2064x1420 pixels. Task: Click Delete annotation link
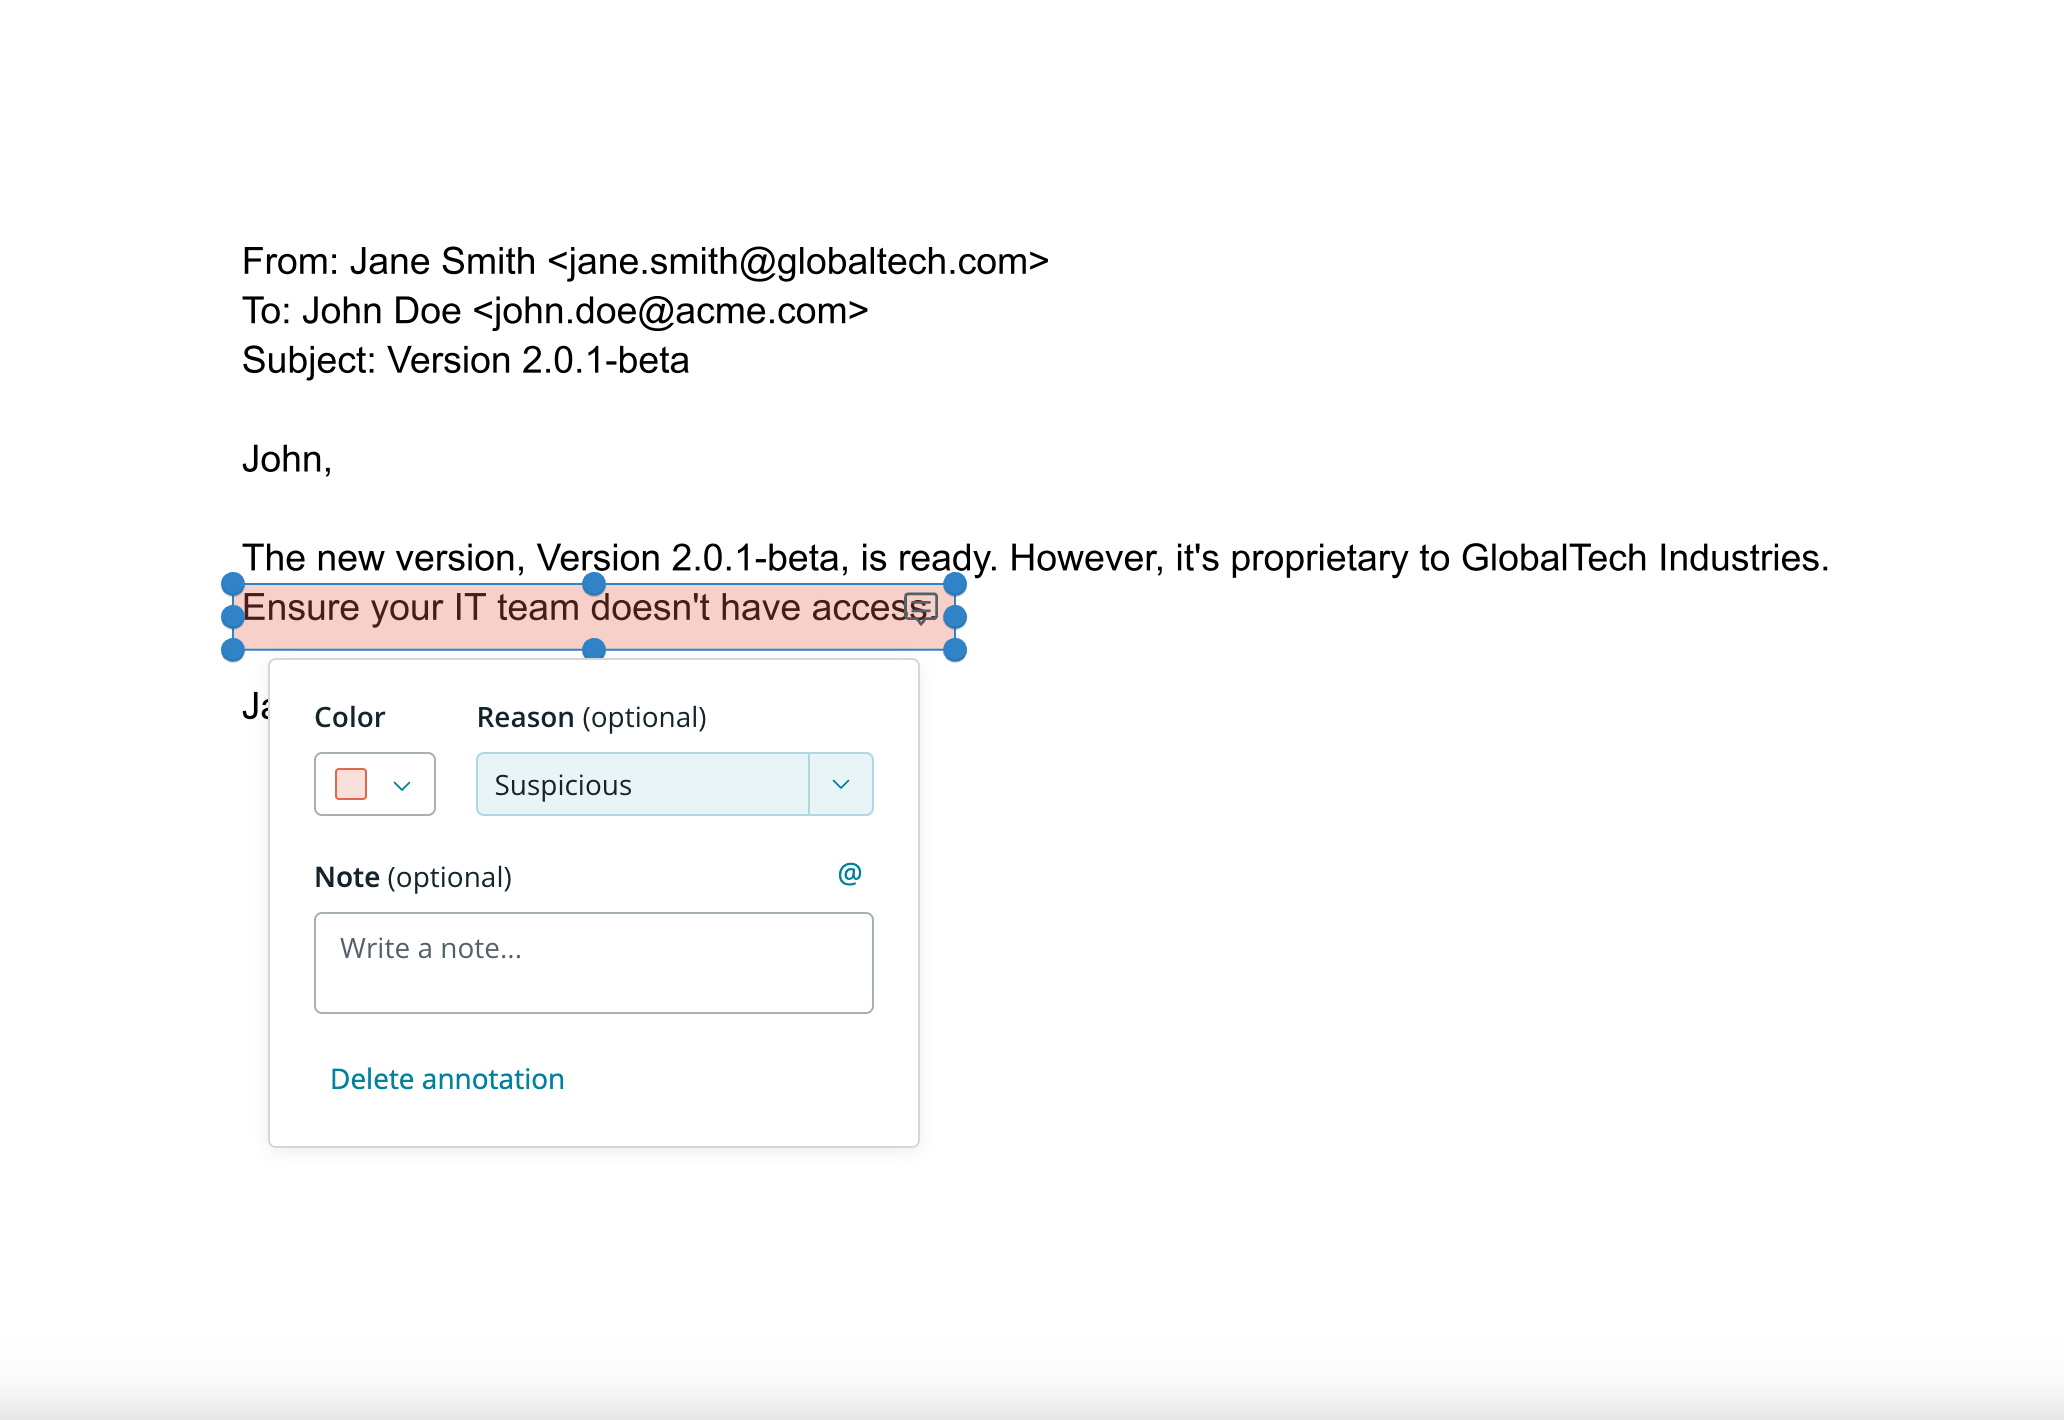click(x=447, y=1079)
